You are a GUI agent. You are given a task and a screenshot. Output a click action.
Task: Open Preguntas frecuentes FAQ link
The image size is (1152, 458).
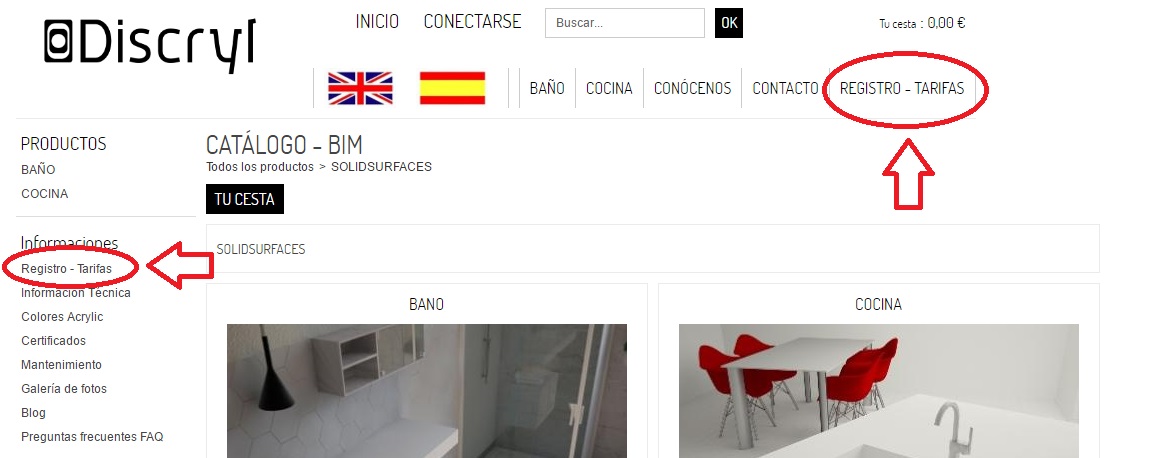[x=93, y=437]
